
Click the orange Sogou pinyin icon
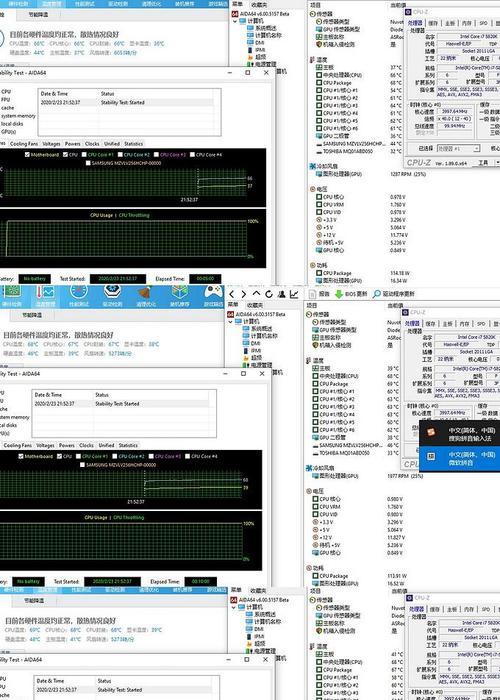coord(431,433)
